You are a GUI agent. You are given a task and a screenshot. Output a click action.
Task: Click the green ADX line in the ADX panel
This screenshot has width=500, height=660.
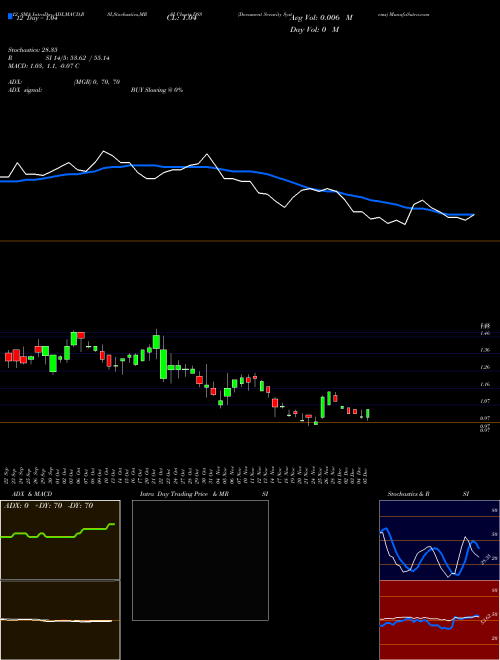point(58,532)
